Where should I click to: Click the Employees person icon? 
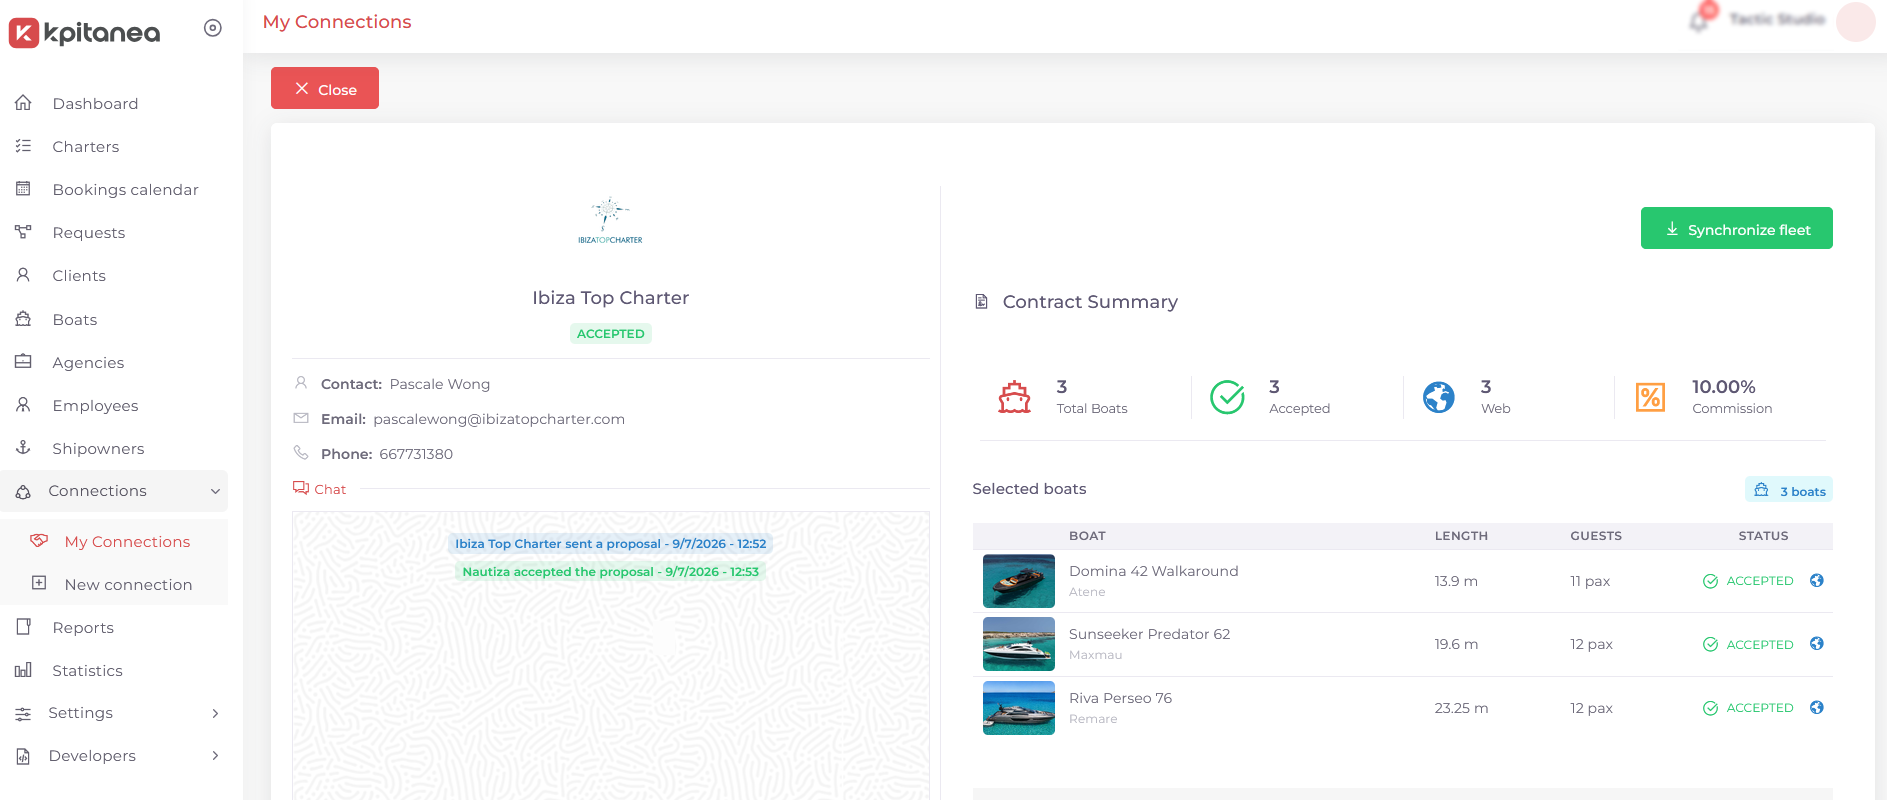pos(23,405)
